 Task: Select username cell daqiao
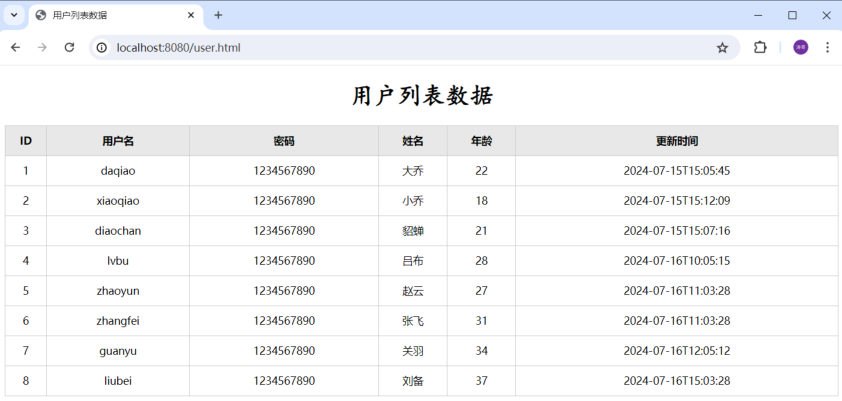pyautogui.click(x=118, y=171)
